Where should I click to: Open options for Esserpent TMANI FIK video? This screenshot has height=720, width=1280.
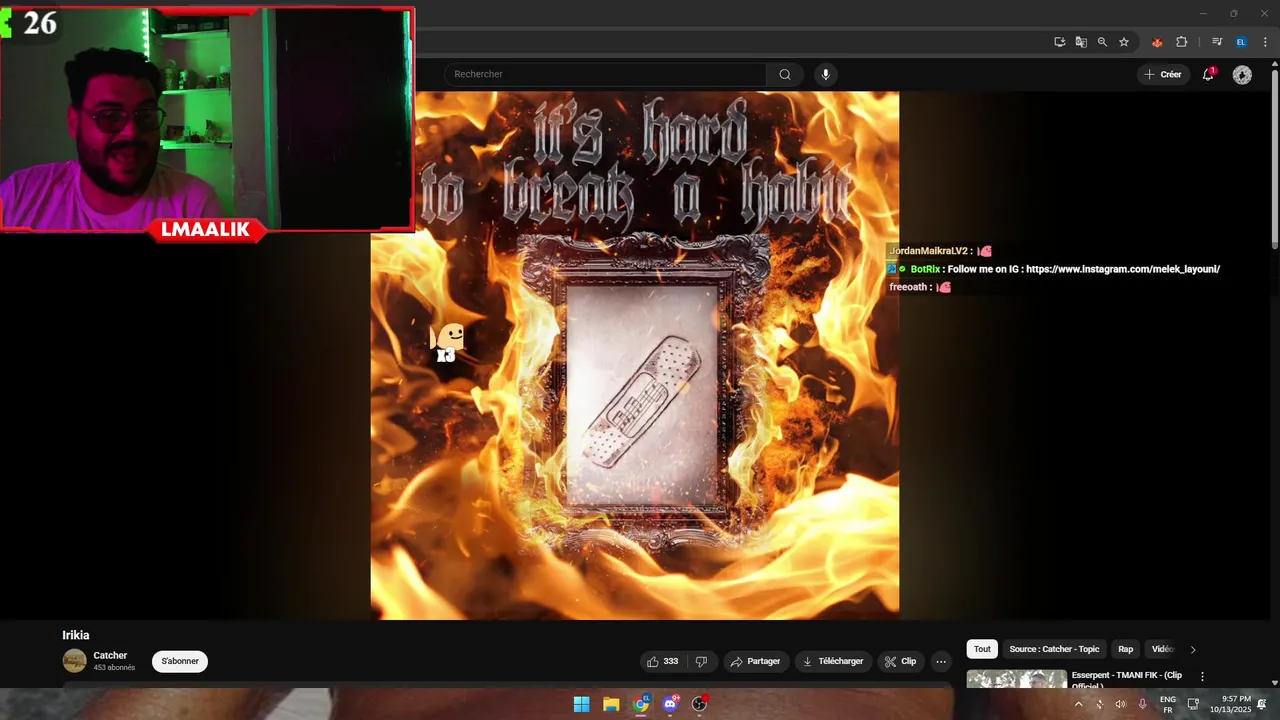point(1202,677)
